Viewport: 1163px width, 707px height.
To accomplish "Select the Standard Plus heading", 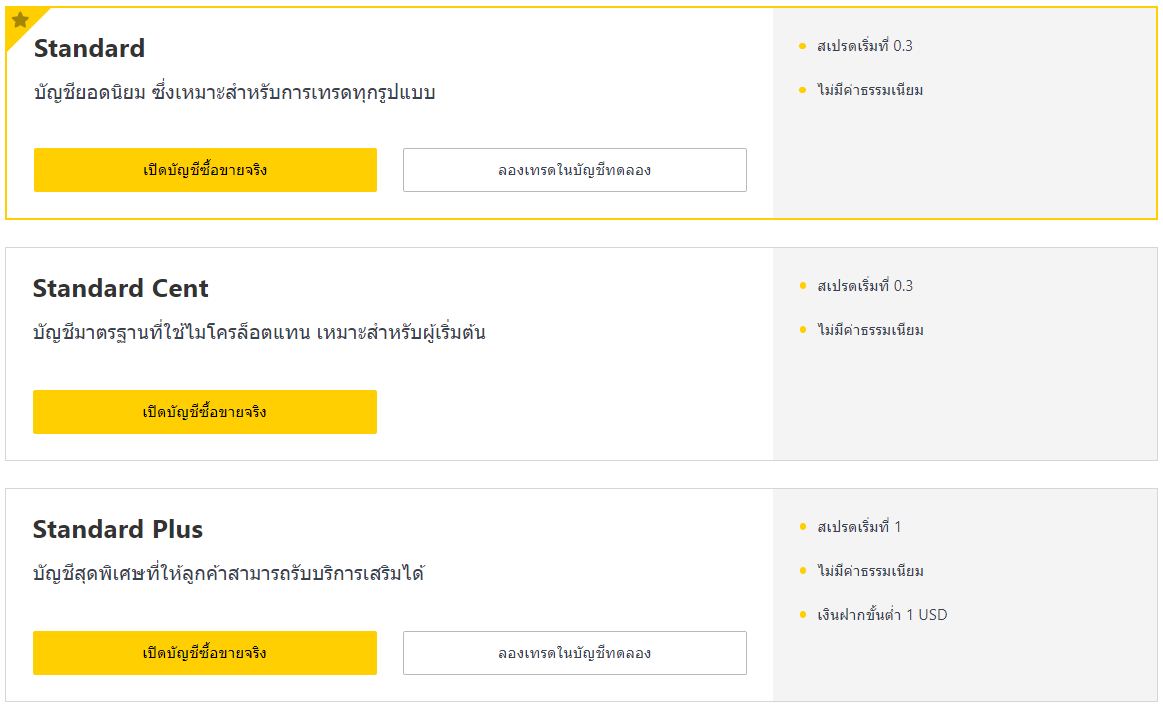I will click(118, 529).
